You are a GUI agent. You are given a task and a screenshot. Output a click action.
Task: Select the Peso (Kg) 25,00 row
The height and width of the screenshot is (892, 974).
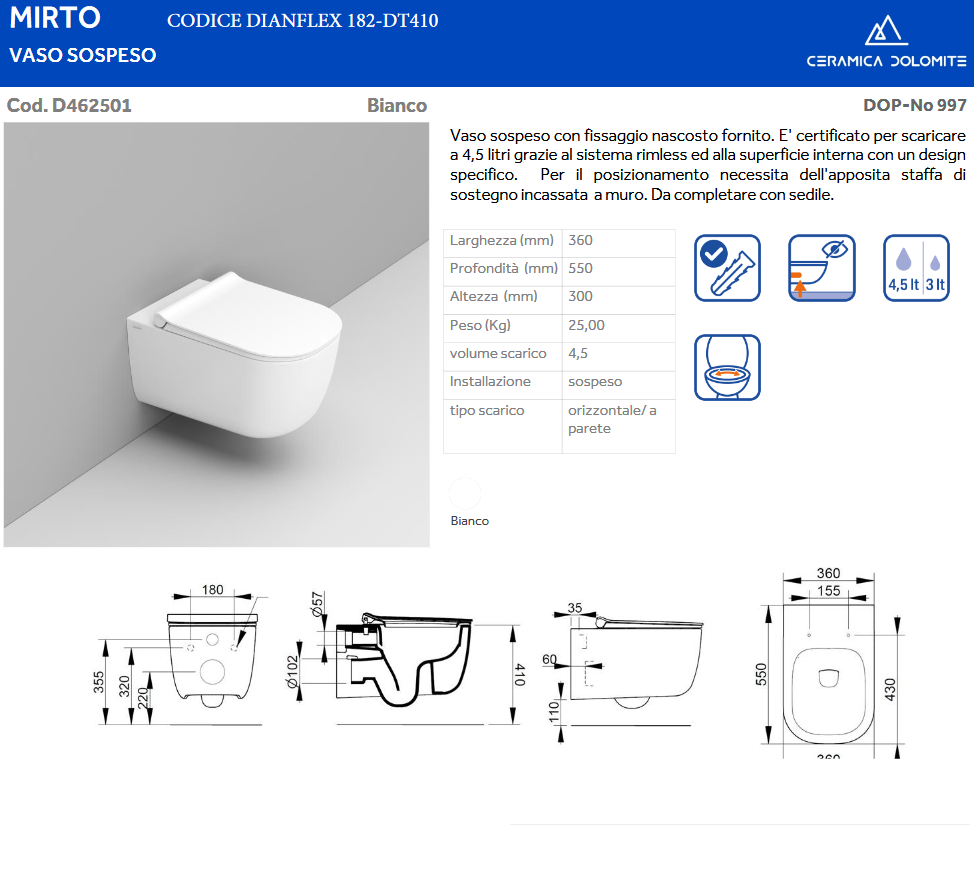(558, 326)
